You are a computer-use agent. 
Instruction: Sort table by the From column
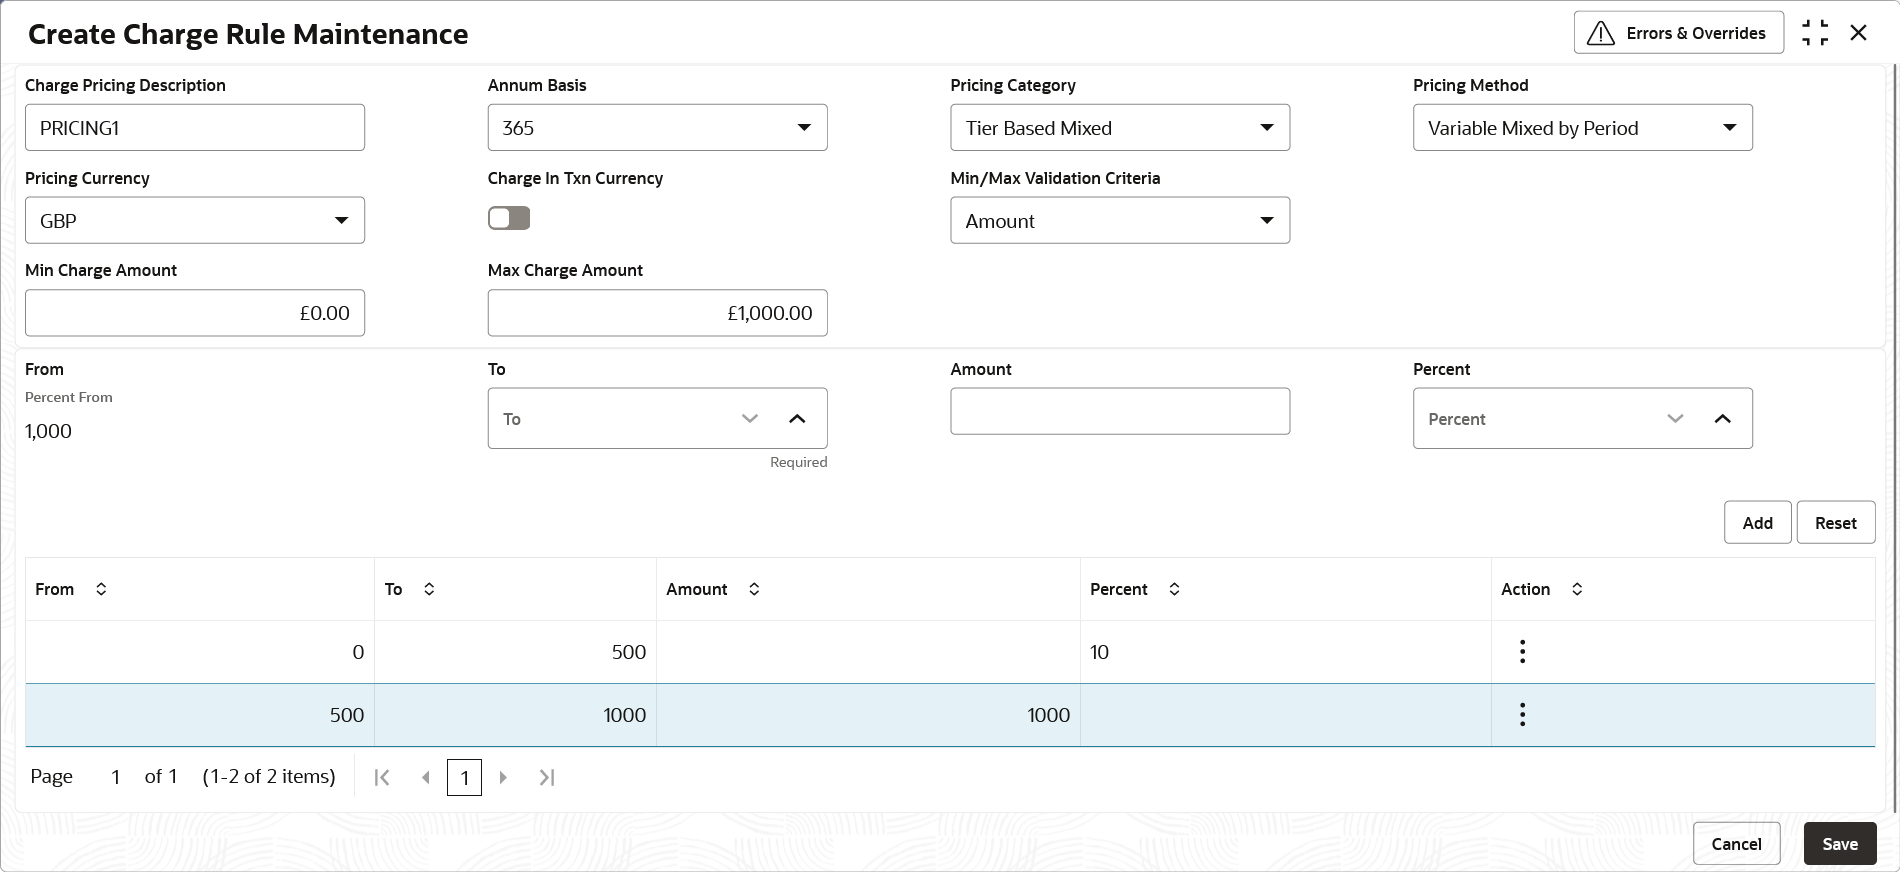coord(101,589)
